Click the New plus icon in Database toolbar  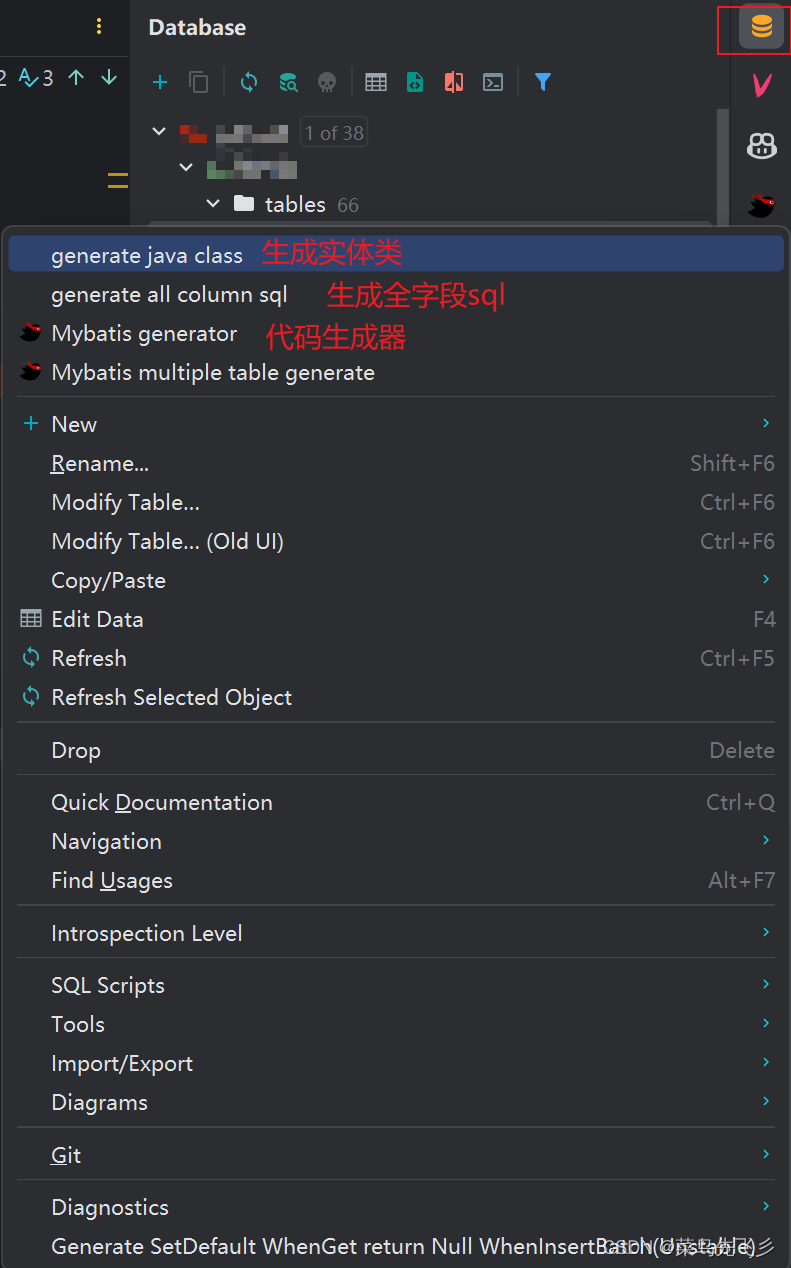point(160,82)
